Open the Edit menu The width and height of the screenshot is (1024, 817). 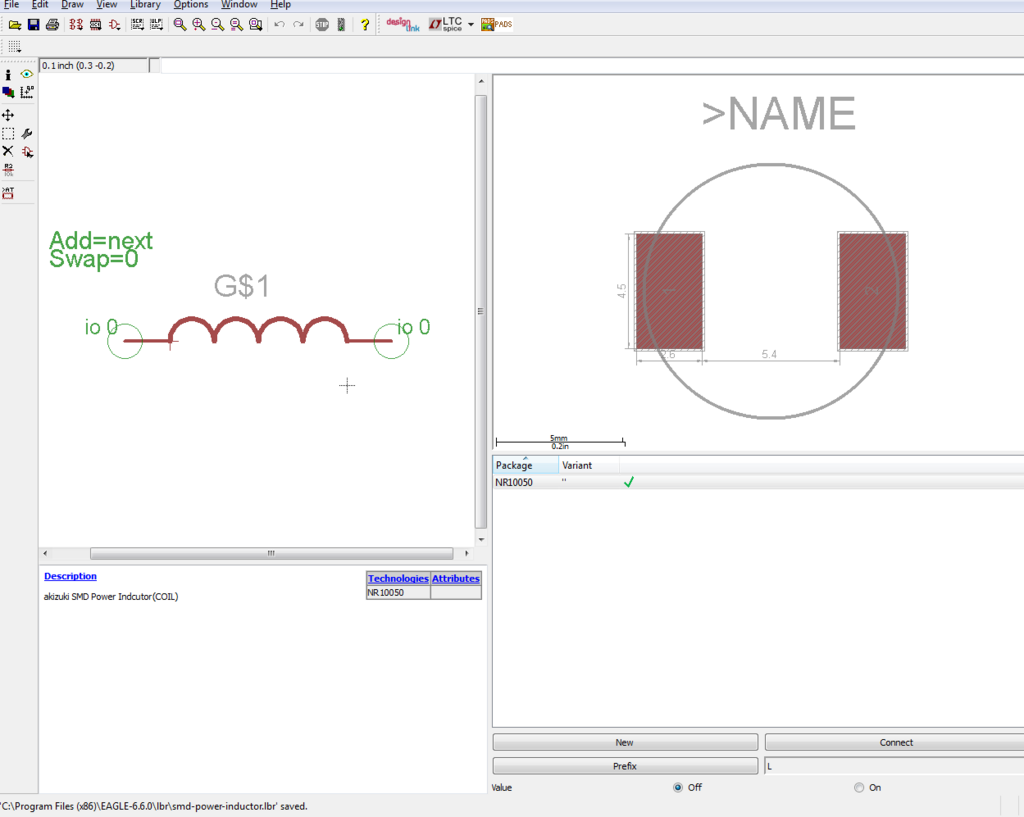[x=40, y=5]
